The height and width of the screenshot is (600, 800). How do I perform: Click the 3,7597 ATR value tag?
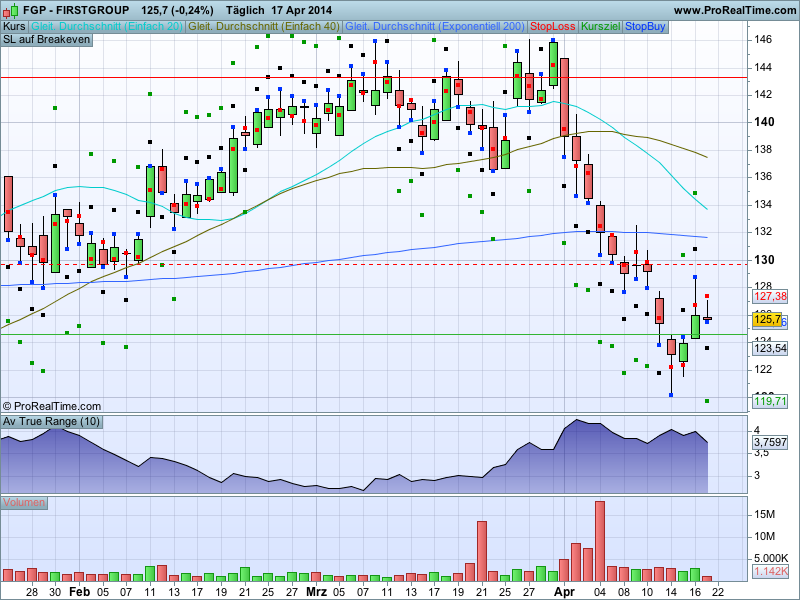coord(770,442)
